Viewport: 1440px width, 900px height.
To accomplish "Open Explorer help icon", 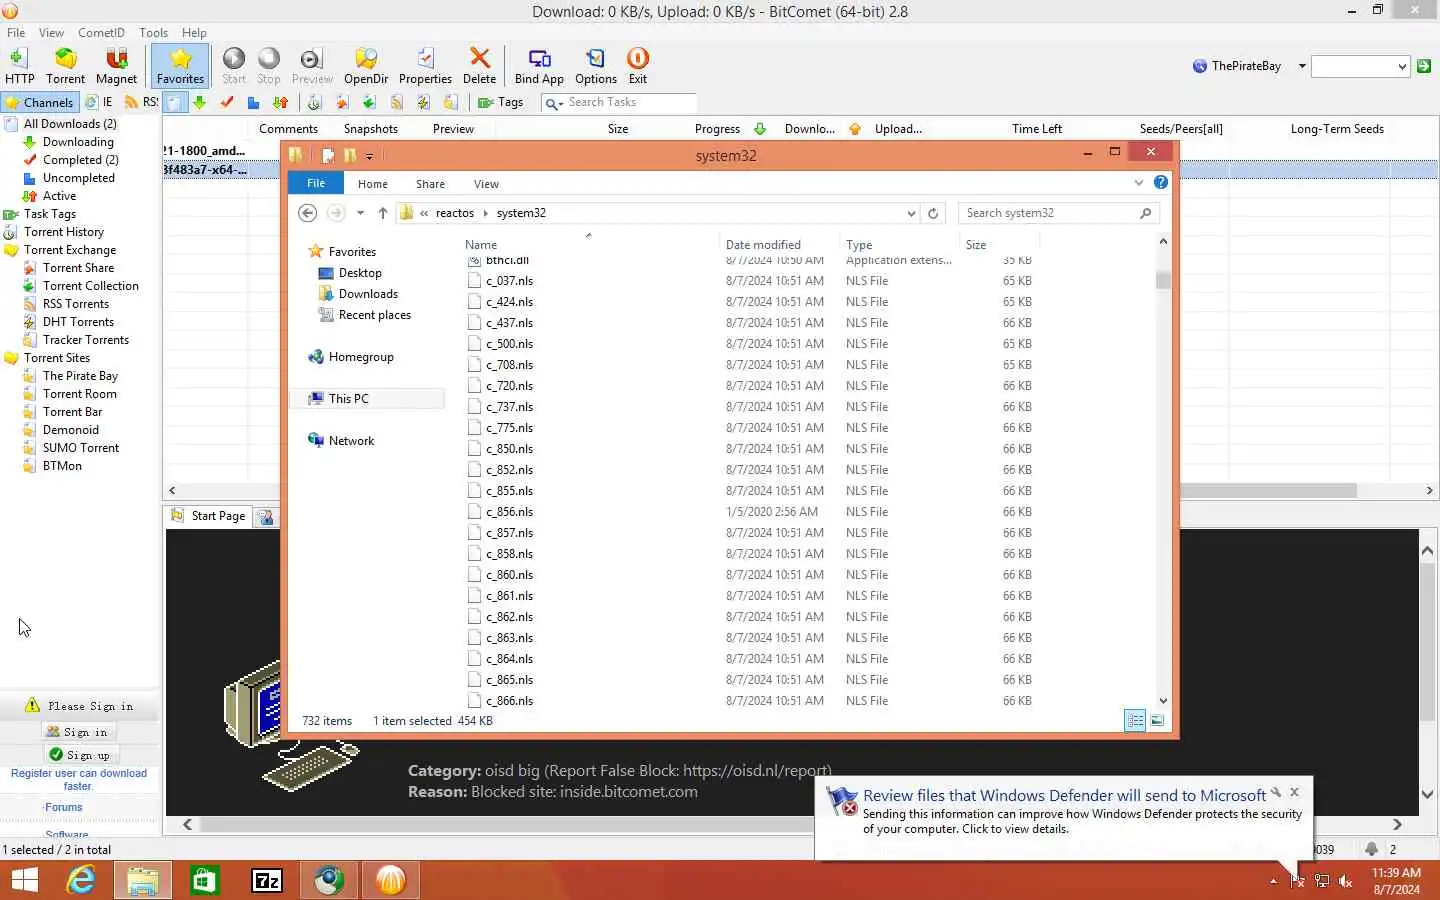I will (1160, 182).
